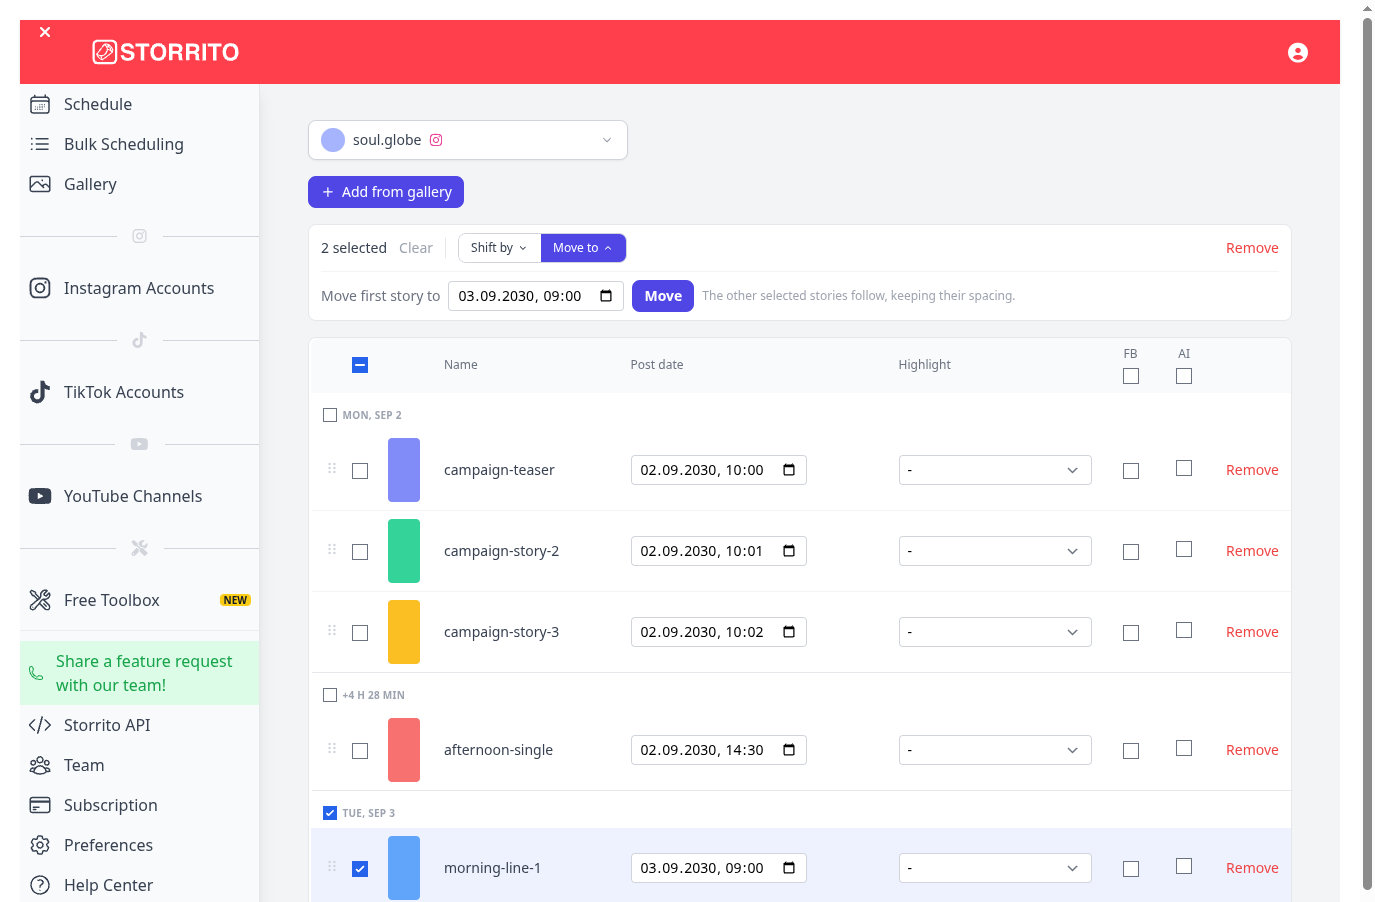The image size is (1375, 902).
Task: Select the campaign-story-2 row checkbox
Action: 360,552
